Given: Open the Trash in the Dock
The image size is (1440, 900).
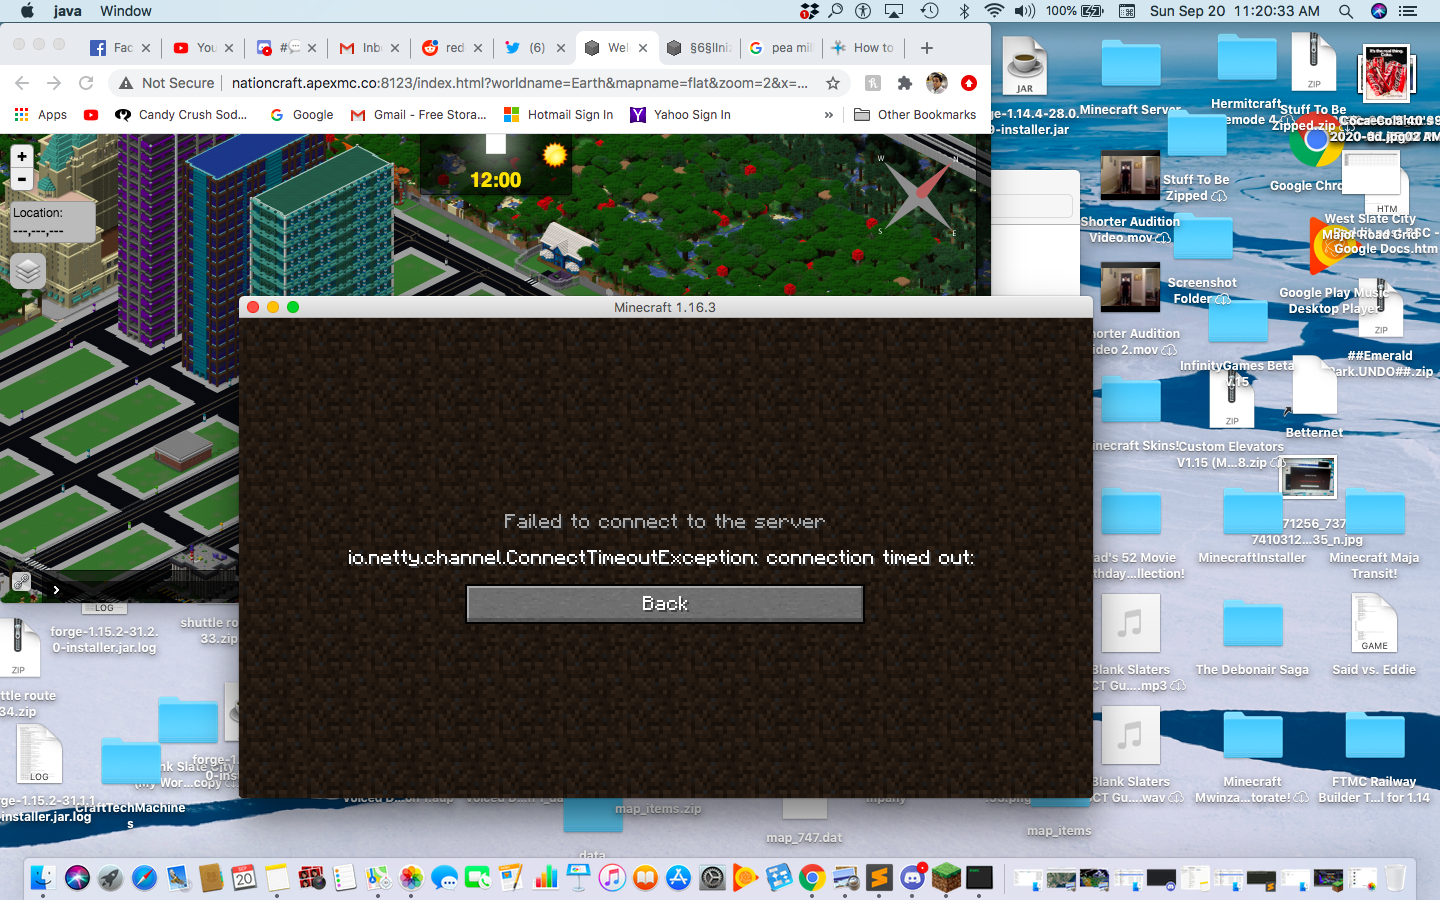Looking at the screenshot, I should [1395, 878].
